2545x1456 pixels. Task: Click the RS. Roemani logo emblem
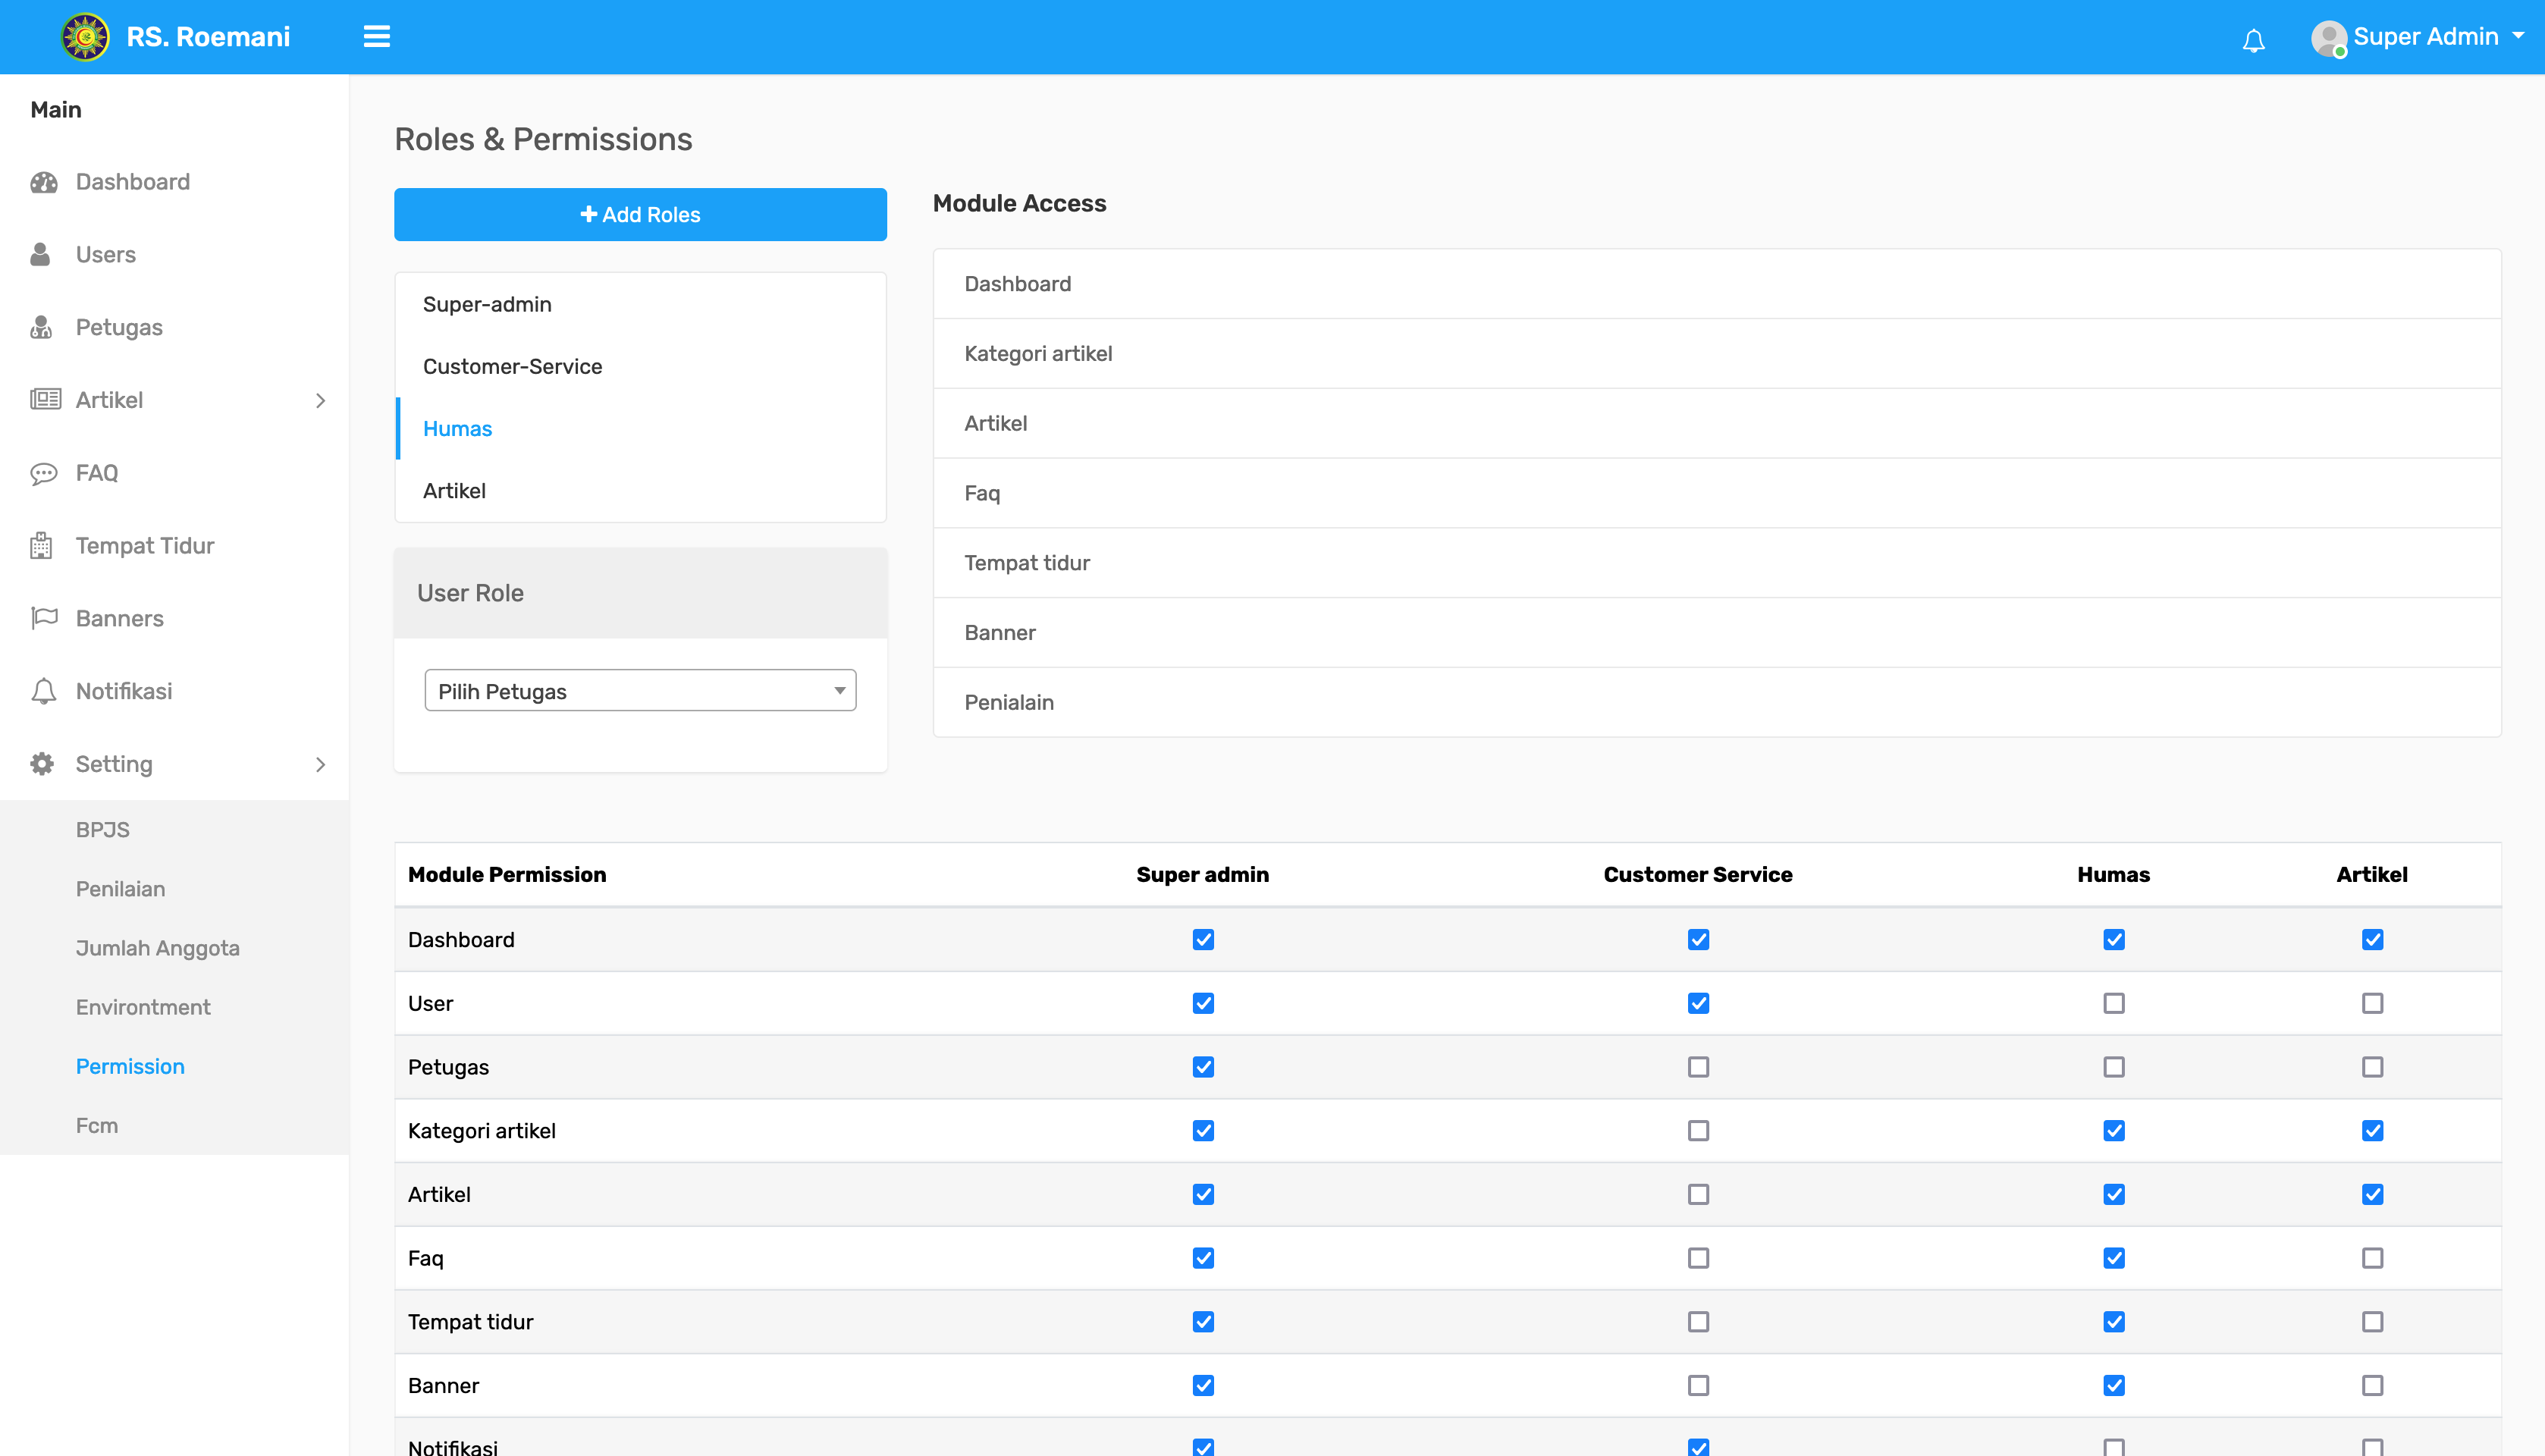tap(86, 37)
